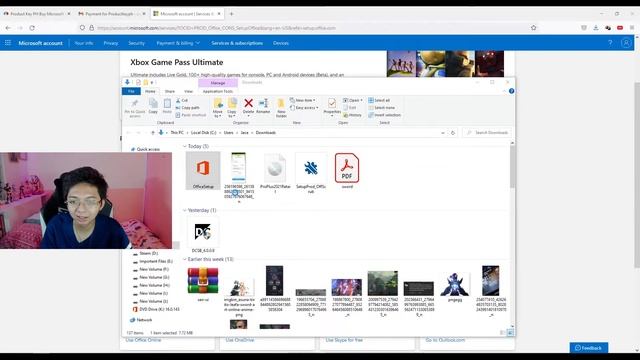Open the Copy to dropdown

pos(232,108)
